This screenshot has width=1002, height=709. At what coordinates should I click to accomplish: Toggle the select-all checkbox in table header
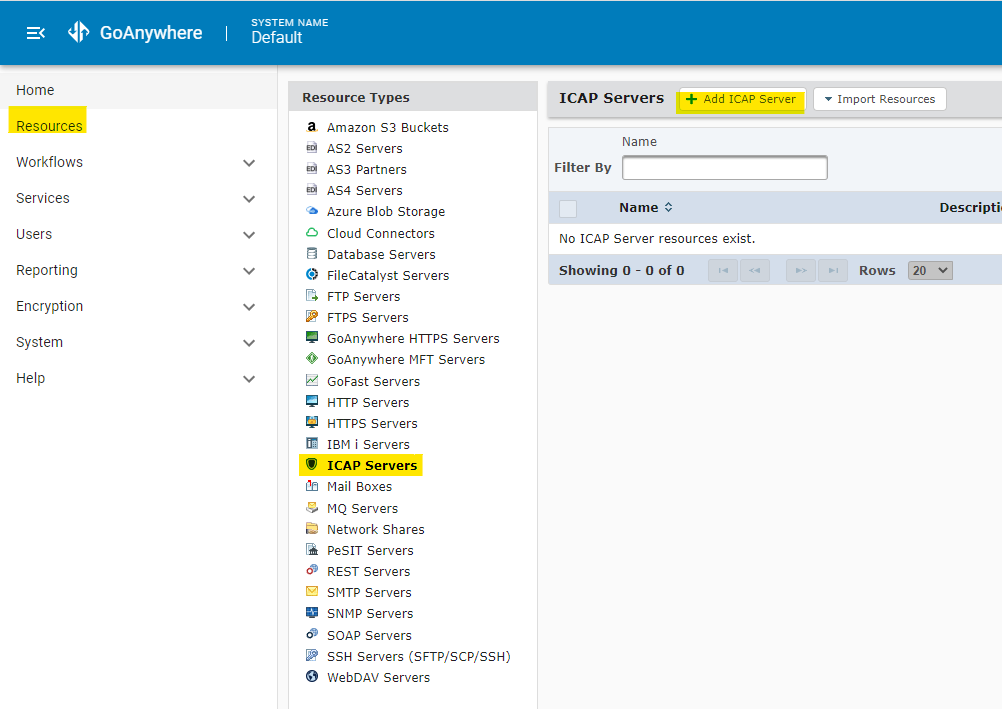567,208
